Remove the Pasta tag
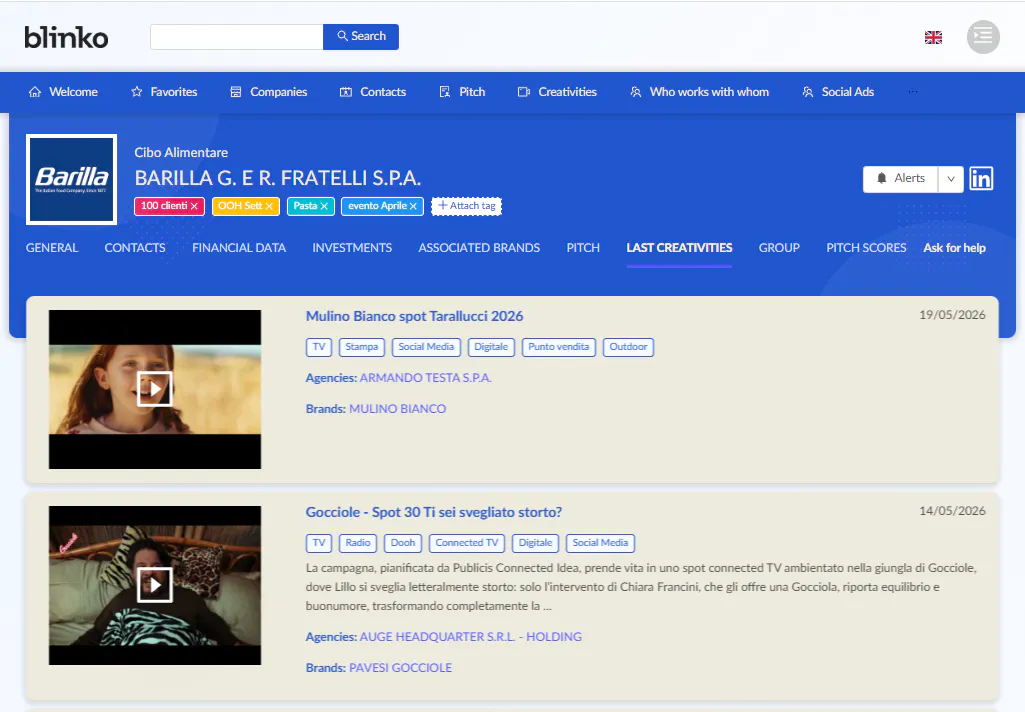 coord(324,206)
